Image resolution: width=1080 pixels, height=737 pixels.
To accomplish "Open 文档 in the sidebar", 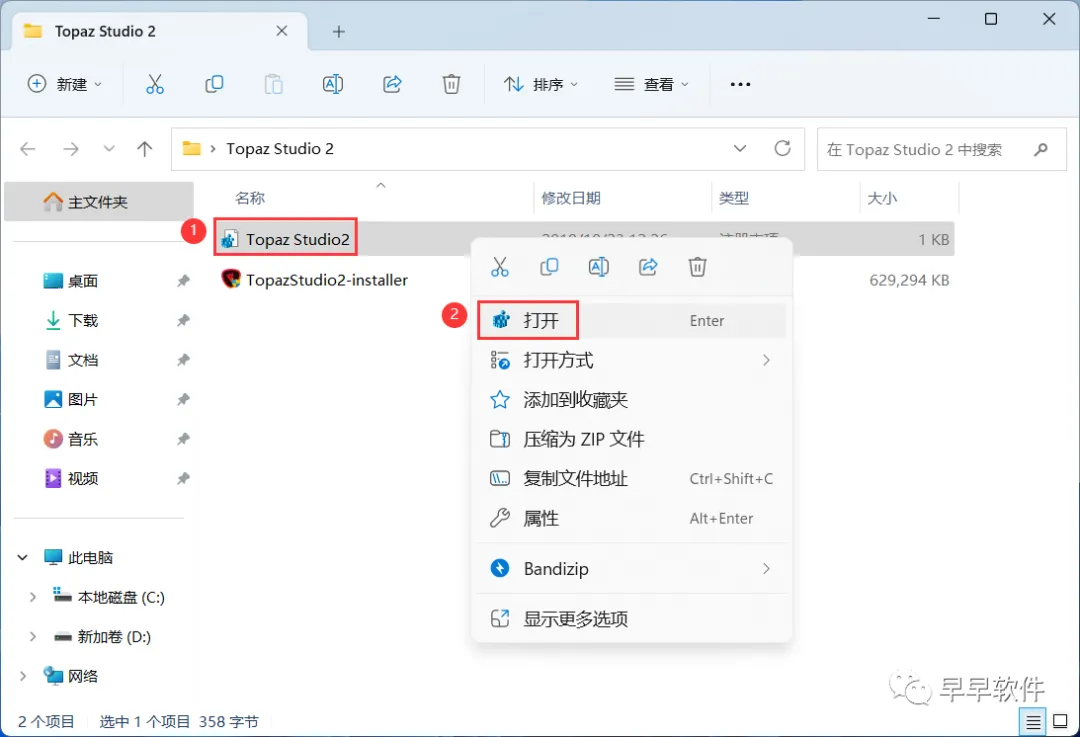I will [x=83, y=360].
